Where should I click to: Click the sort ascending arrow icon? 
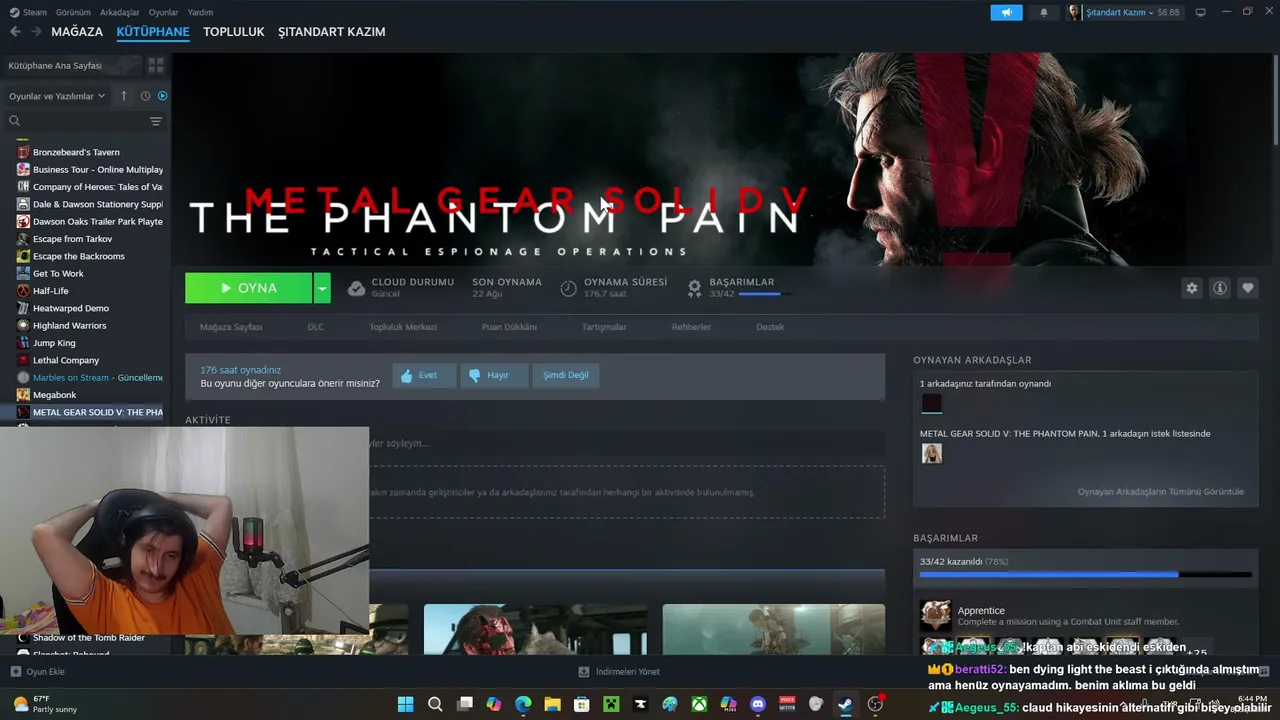pyautogui.click(x=124, y=96)
